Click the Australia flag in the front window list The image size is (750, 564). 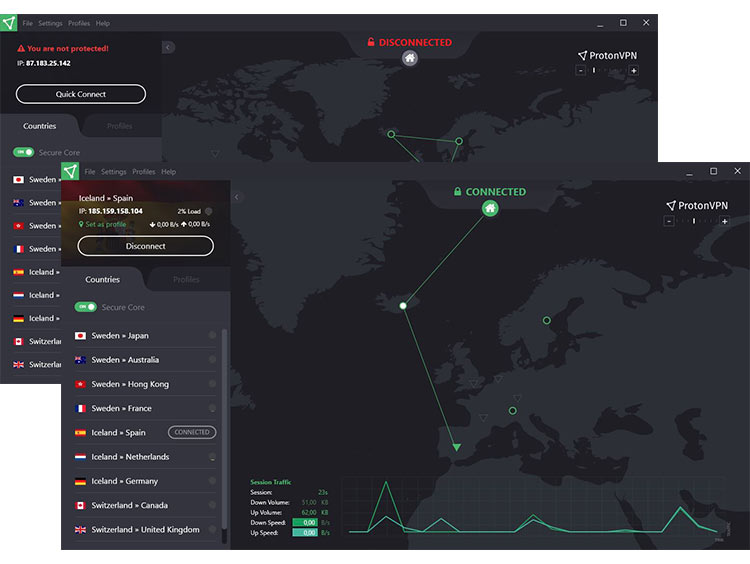coord(80,360)
